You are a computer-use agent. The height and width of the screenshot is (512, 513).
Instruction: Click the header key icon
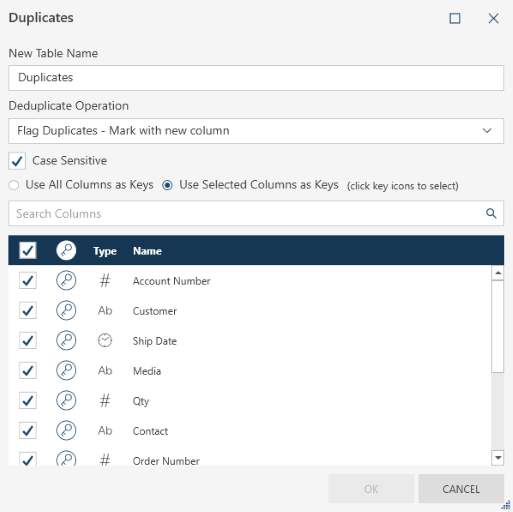66,250
